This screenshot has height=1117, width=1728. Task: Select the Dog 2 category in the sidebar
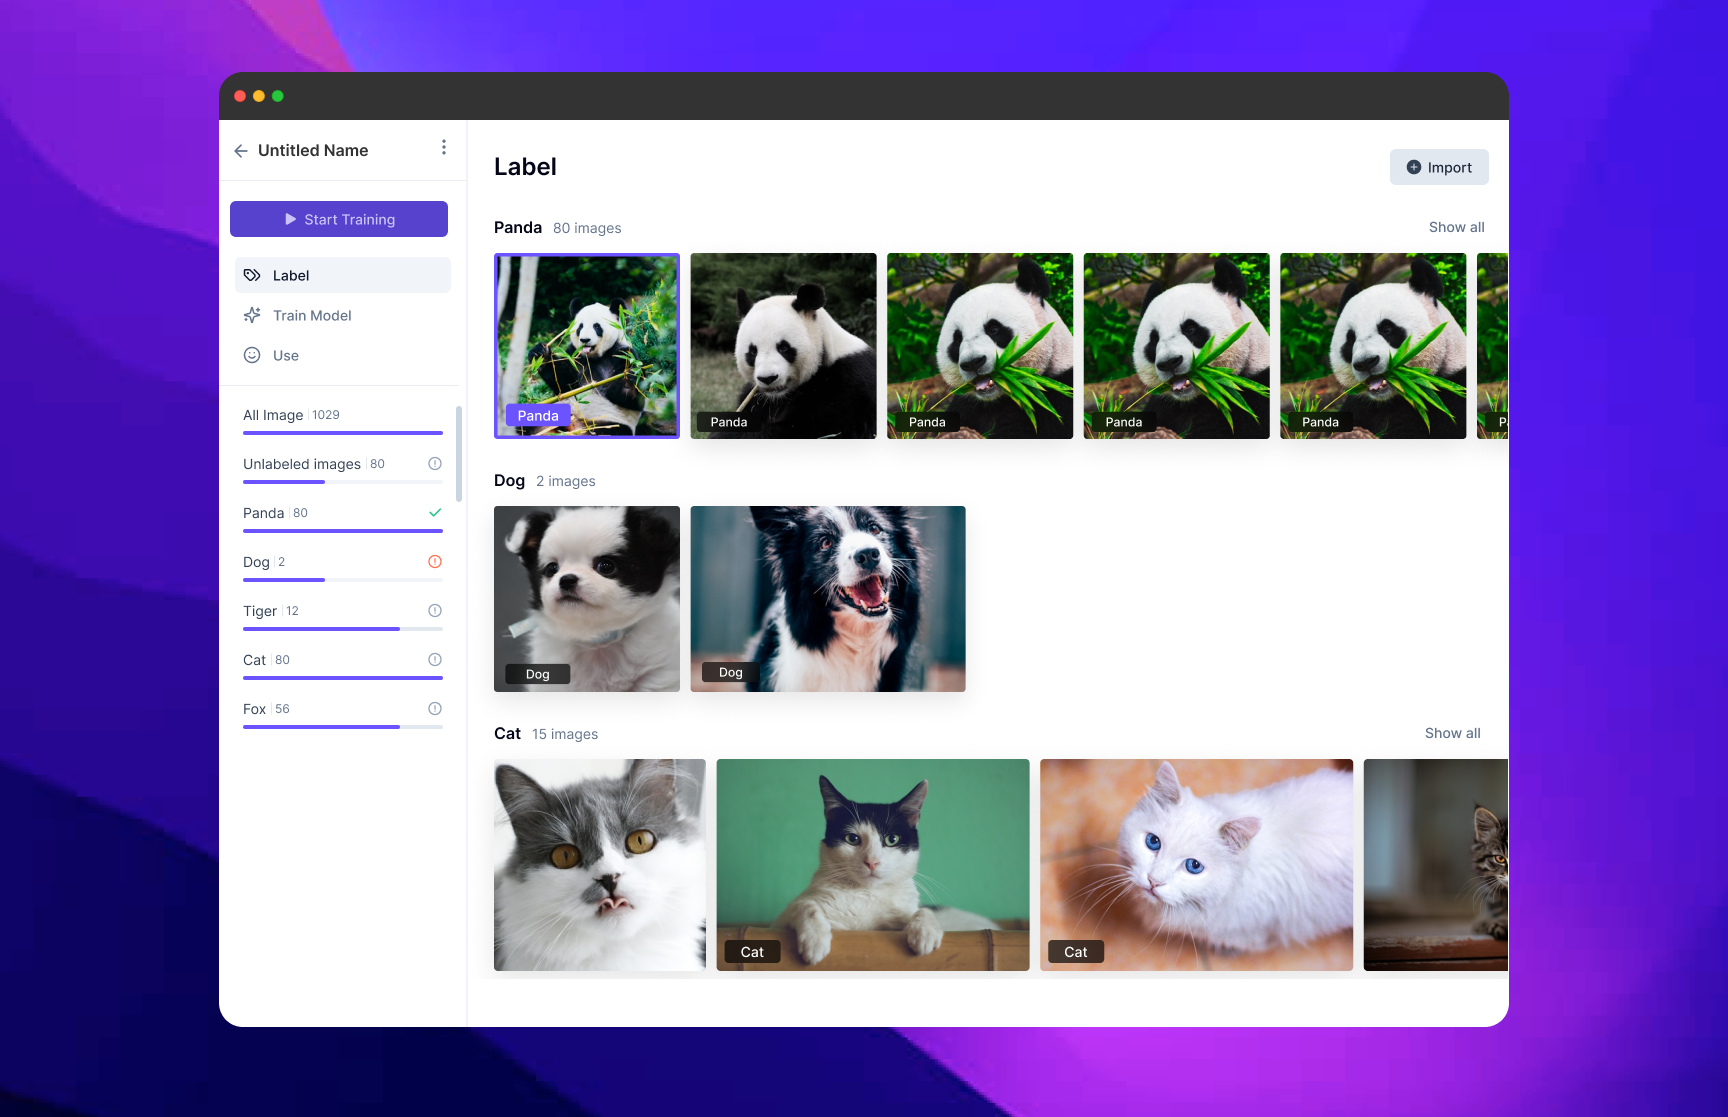(x=343, y=567)
